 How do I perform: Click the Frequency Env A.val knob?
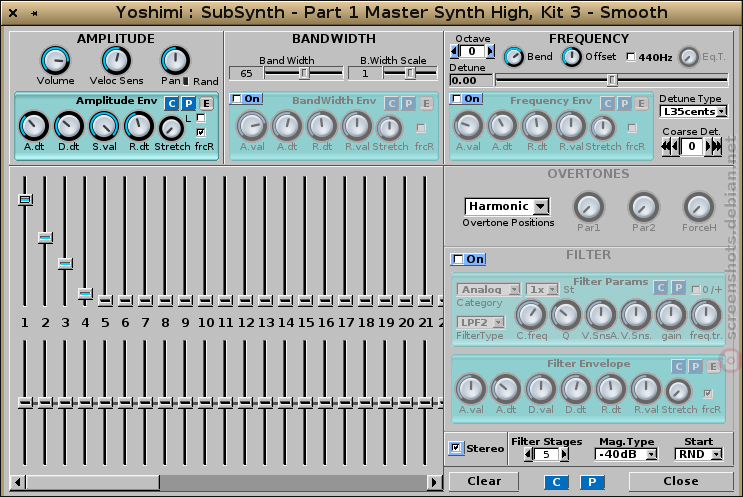pos(468,126)
